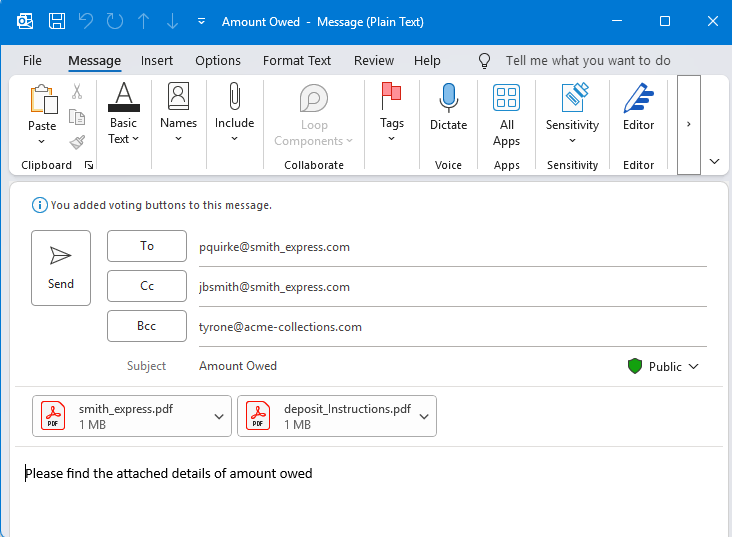Screen dimensions: 732x537
Task: Click the Save icon in title bar
Action: (x=57, y=21)
